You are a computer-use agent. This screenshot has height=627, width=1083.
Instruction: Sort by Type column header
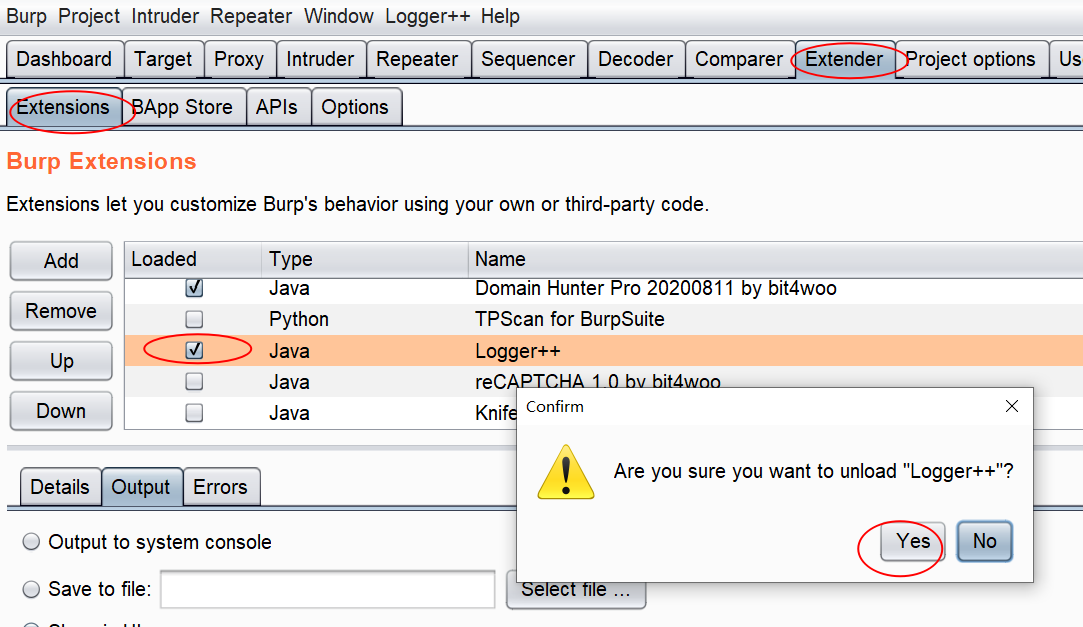coord(365,260)
